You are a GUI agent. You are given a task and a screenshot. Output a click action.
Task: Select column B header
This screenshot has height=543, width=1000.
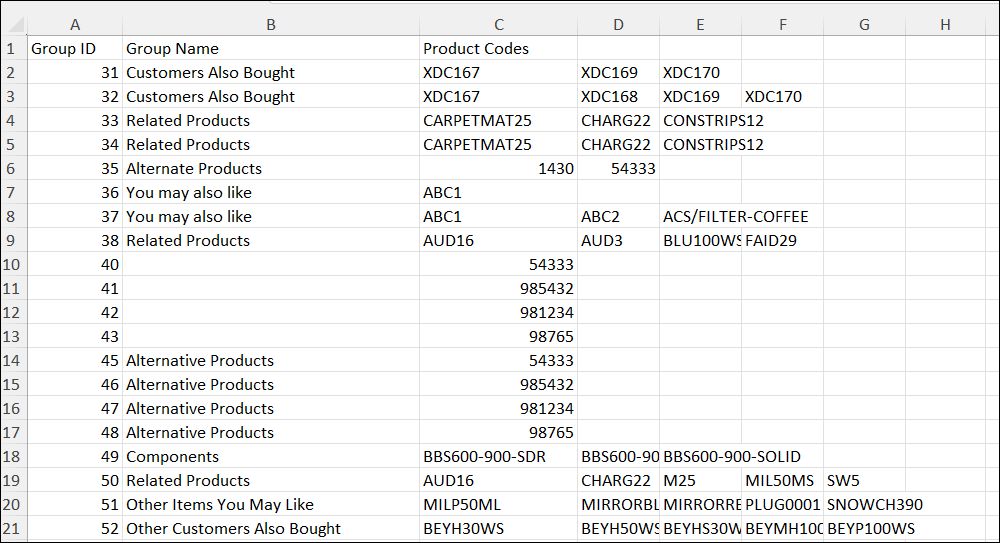point(270,24)
